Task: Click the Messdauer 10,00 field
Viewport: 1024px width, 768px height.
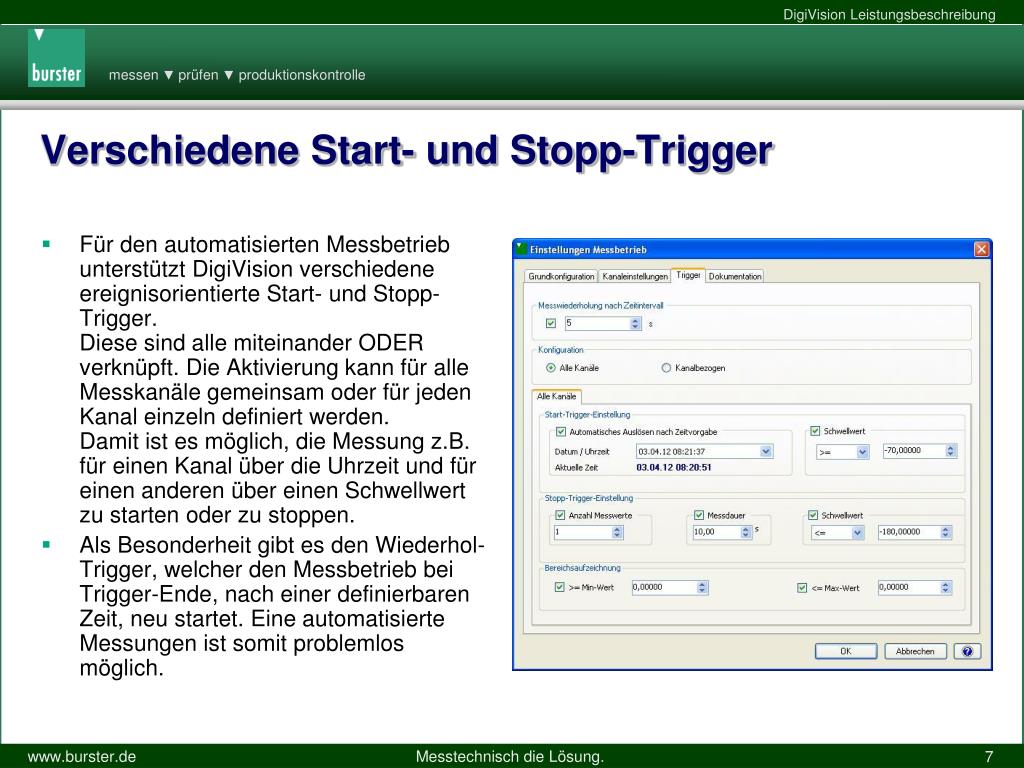Action: [716, 532]
